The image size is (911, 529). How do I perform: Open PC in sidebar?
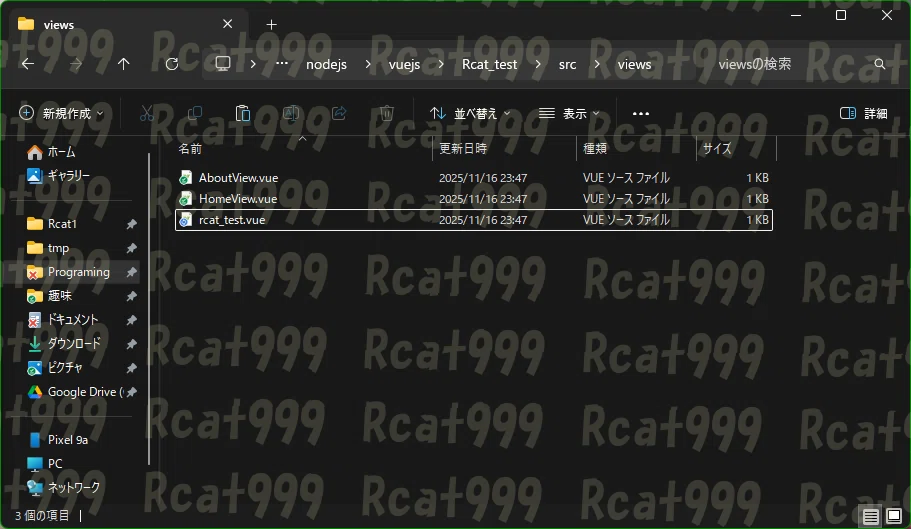(x=45, y=463)
